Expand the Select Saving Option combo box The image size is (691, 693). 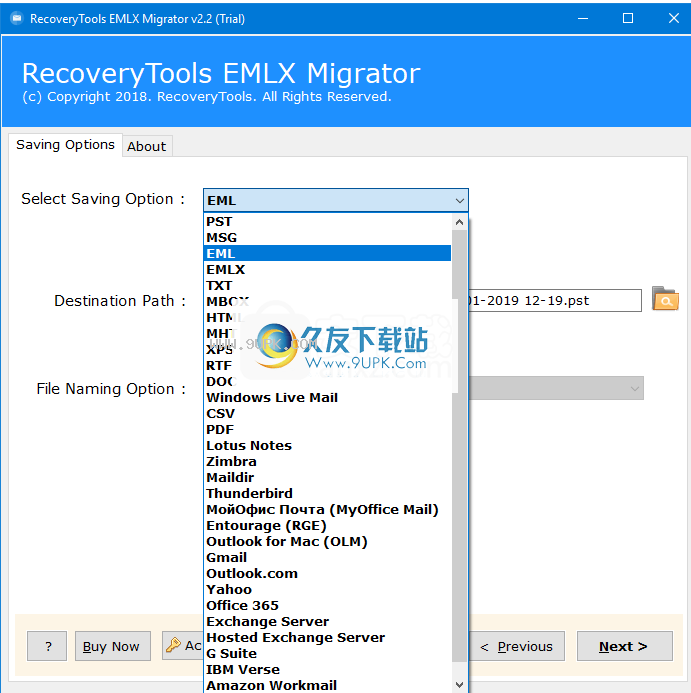tap(336, 201)
